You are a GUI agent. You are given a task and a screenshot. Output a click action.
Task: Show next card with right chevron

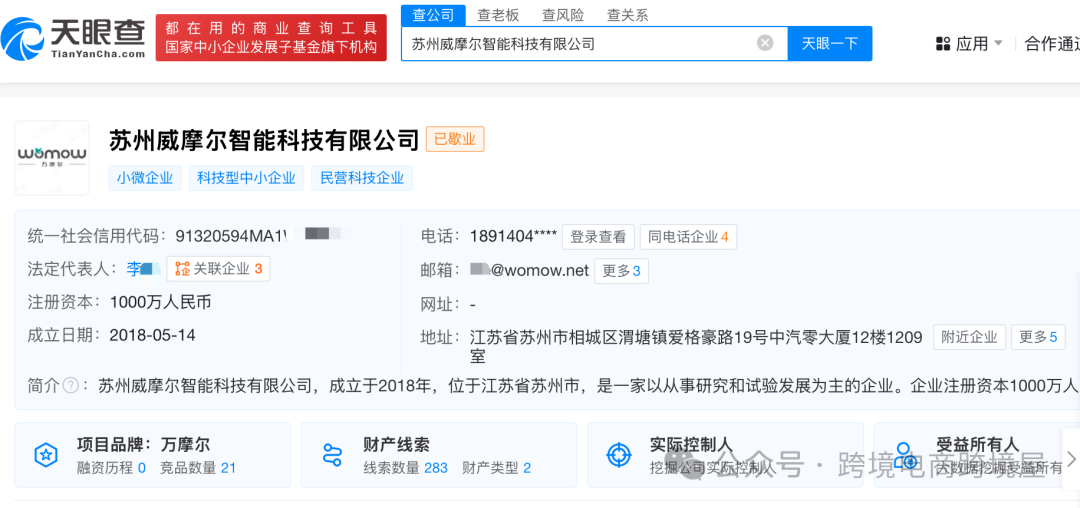coord(1071,458)
